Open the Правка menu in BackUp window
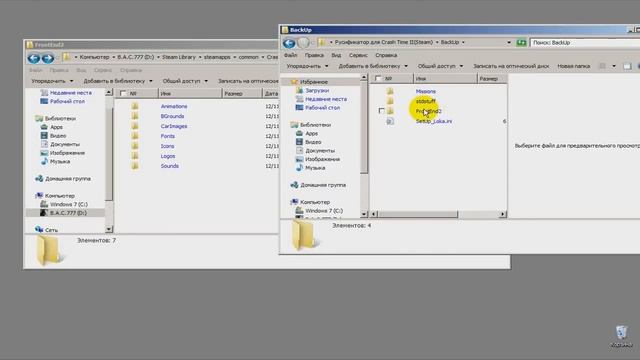 [x=314, y=55]
